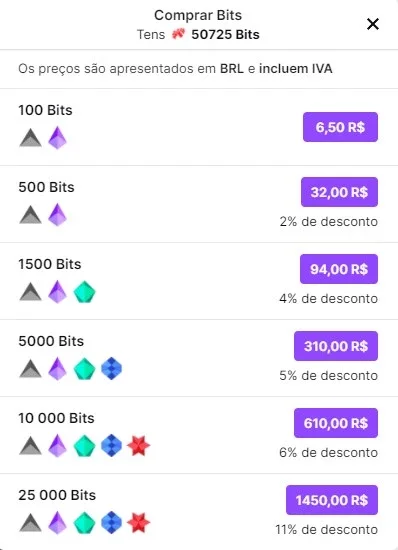Click purple gem under 500 Bits
This screenshot has width=398, height=550.
pos(57,215)
